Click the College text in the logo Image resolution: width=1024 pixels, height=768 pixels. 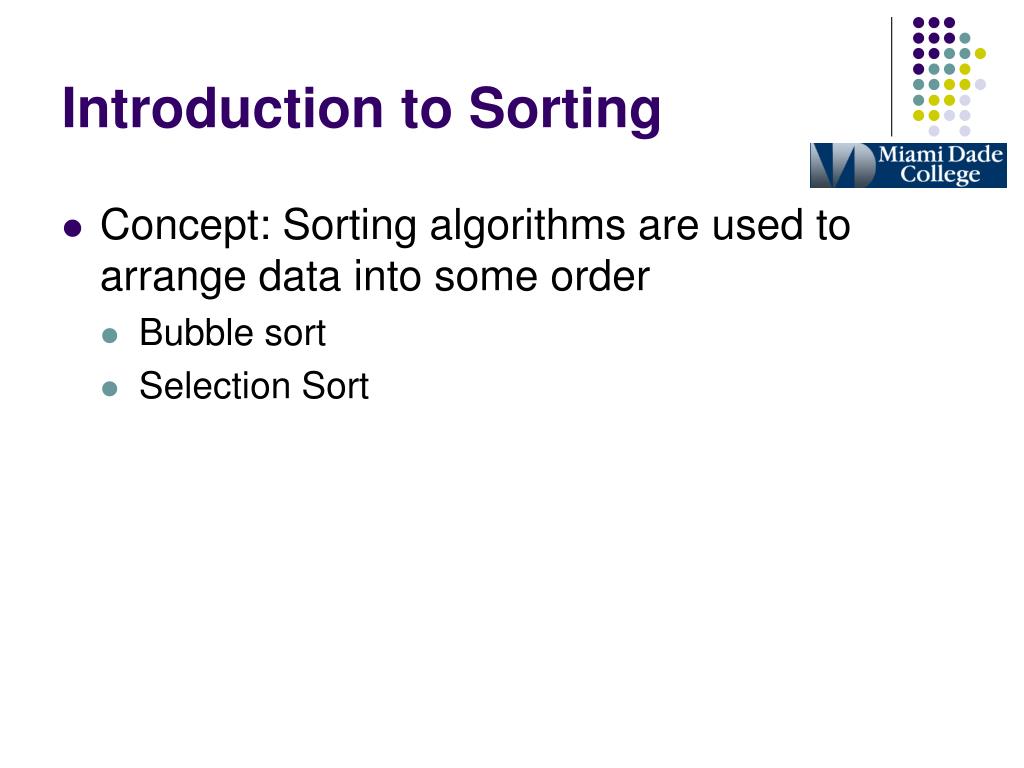[x=940, y=174]
